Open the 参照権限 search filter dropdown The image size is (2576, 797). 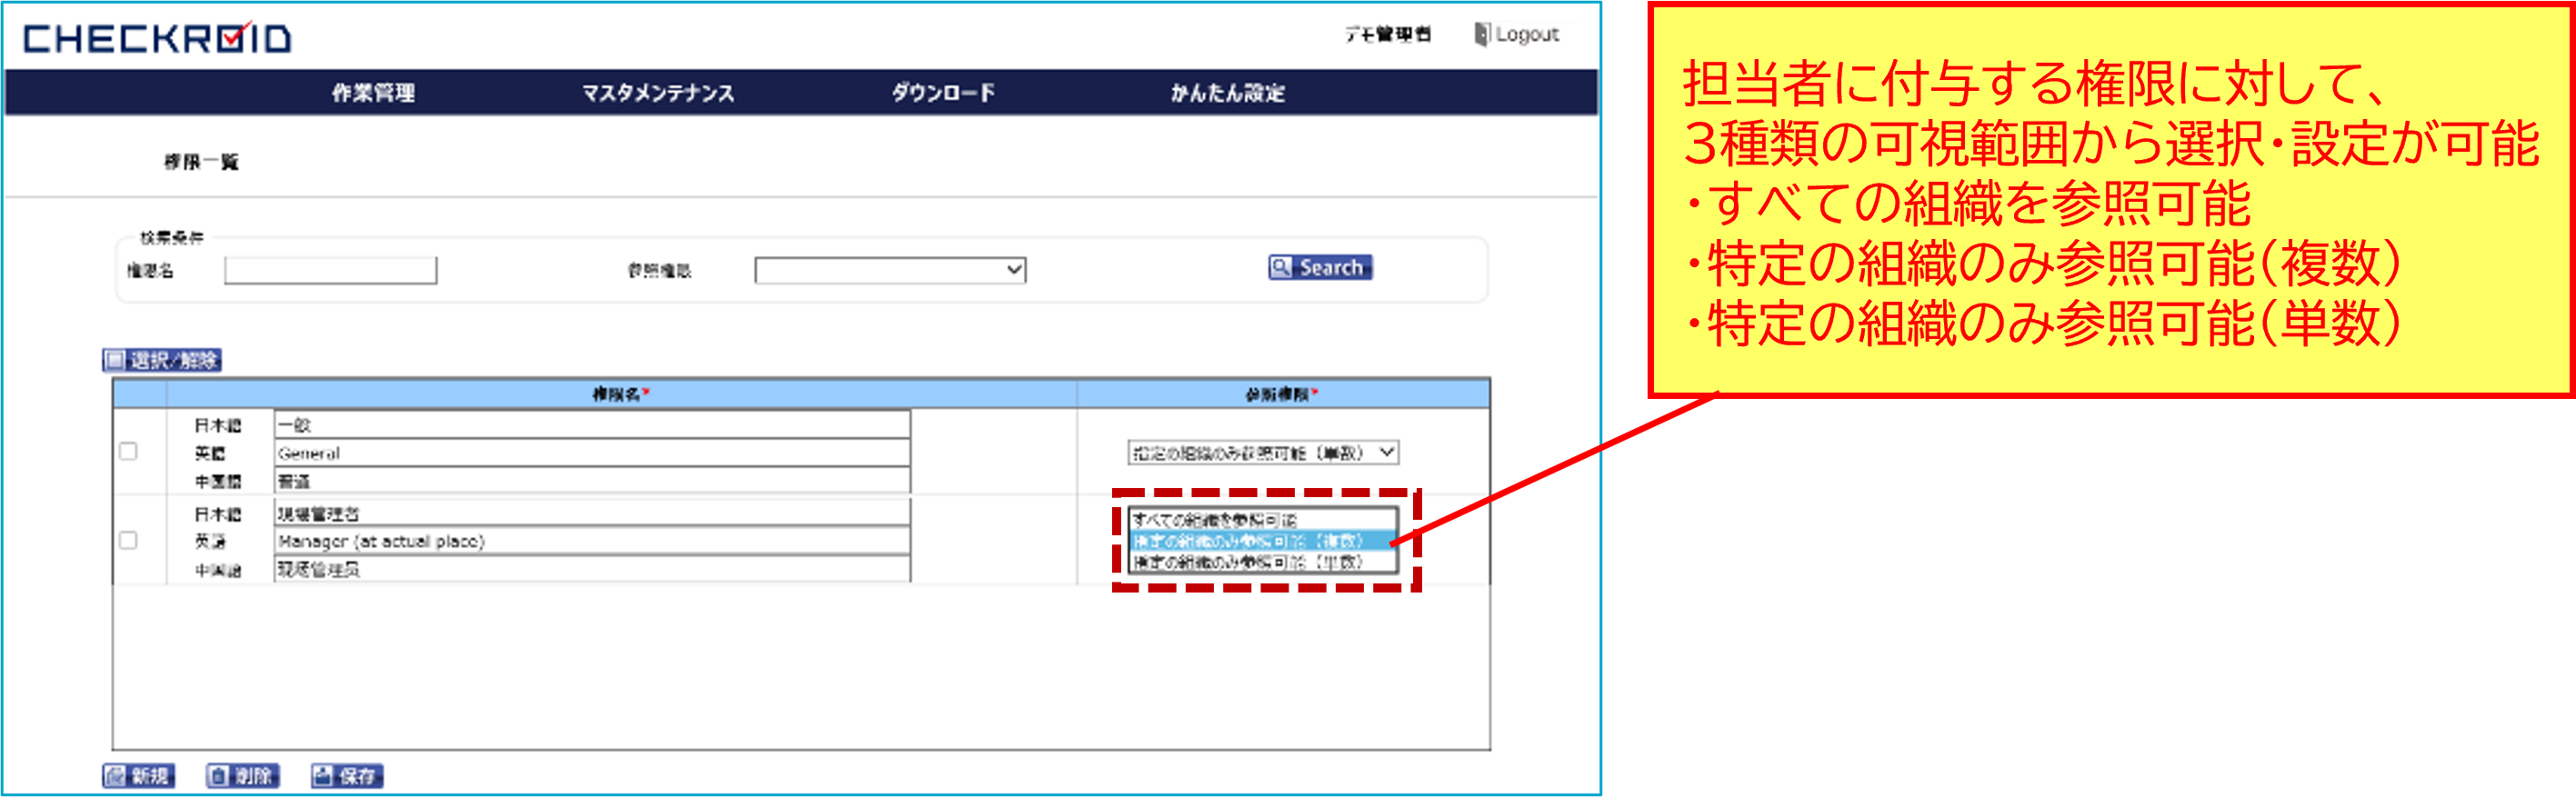[x=890, y=270]
